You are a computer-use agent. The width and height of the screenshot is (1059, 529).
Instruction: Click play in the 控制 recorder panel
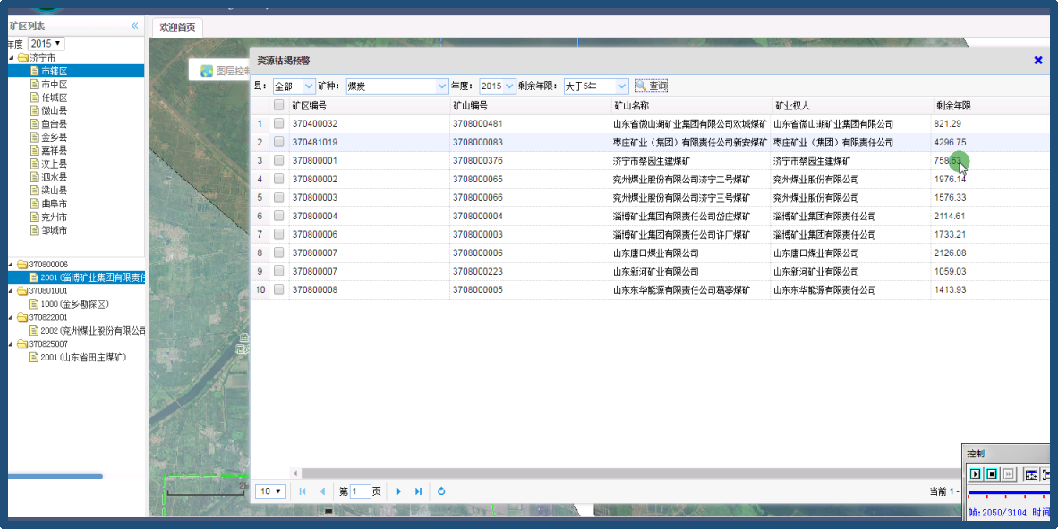click(x=975, y=474)
